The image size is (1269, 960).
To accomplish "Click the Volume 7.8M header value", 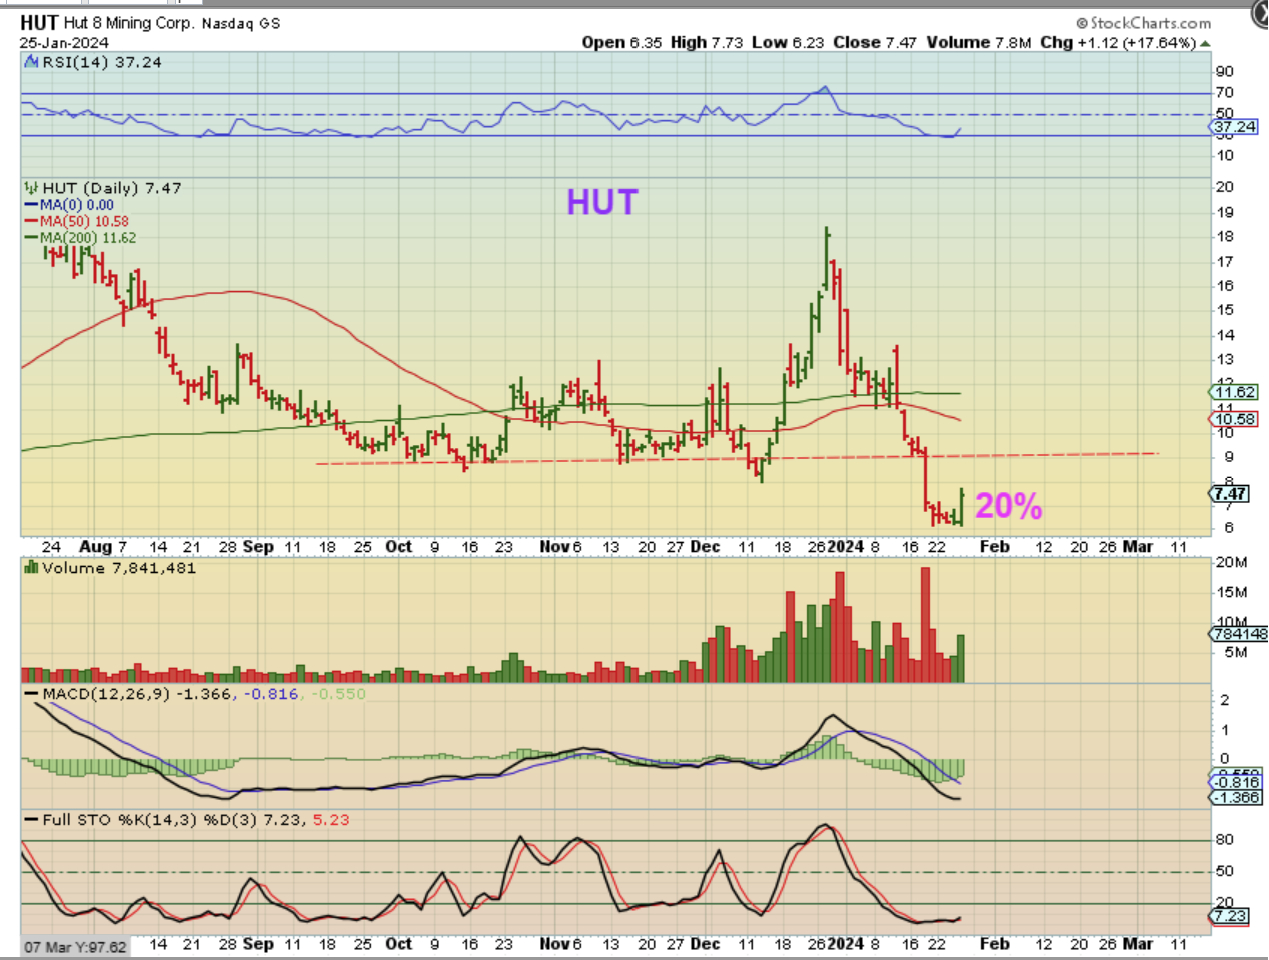I will [x=978, y=42].
